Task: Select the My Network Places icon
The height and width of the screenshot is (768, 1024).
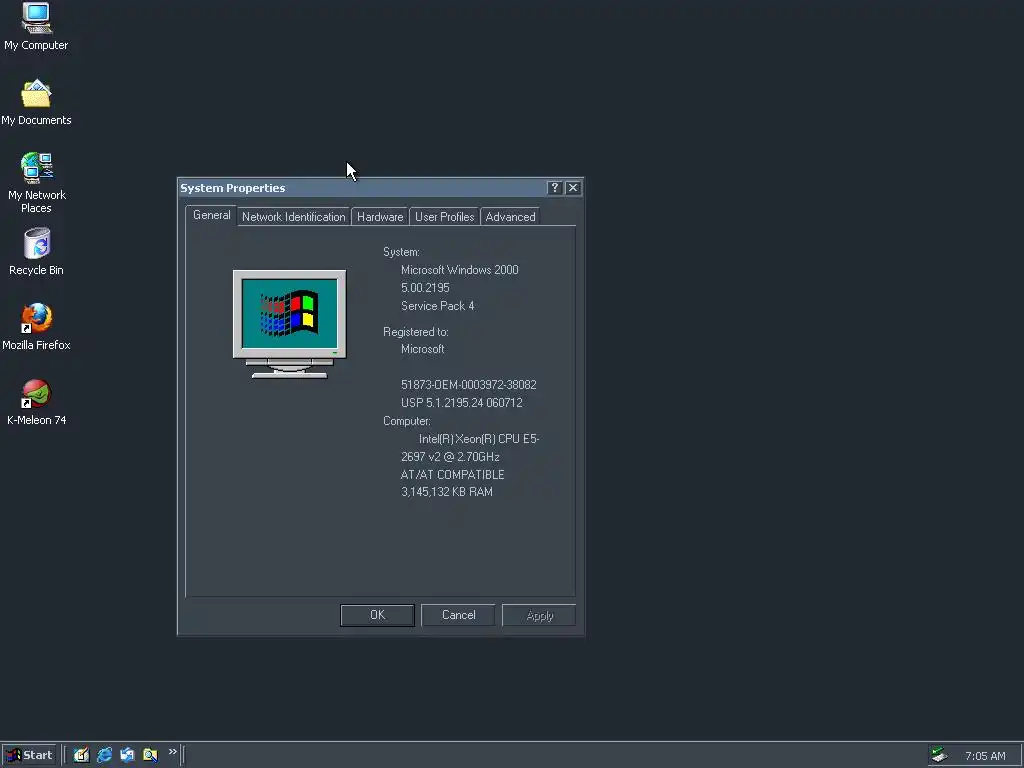Action: point(37,182)
